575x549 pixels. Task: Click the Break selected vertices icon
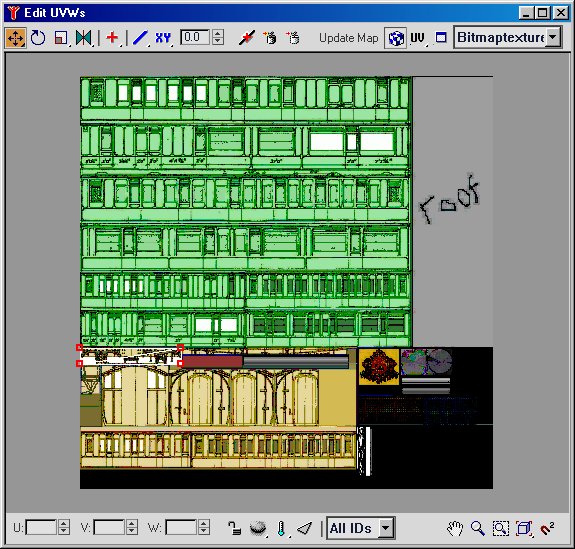[247, 37]
